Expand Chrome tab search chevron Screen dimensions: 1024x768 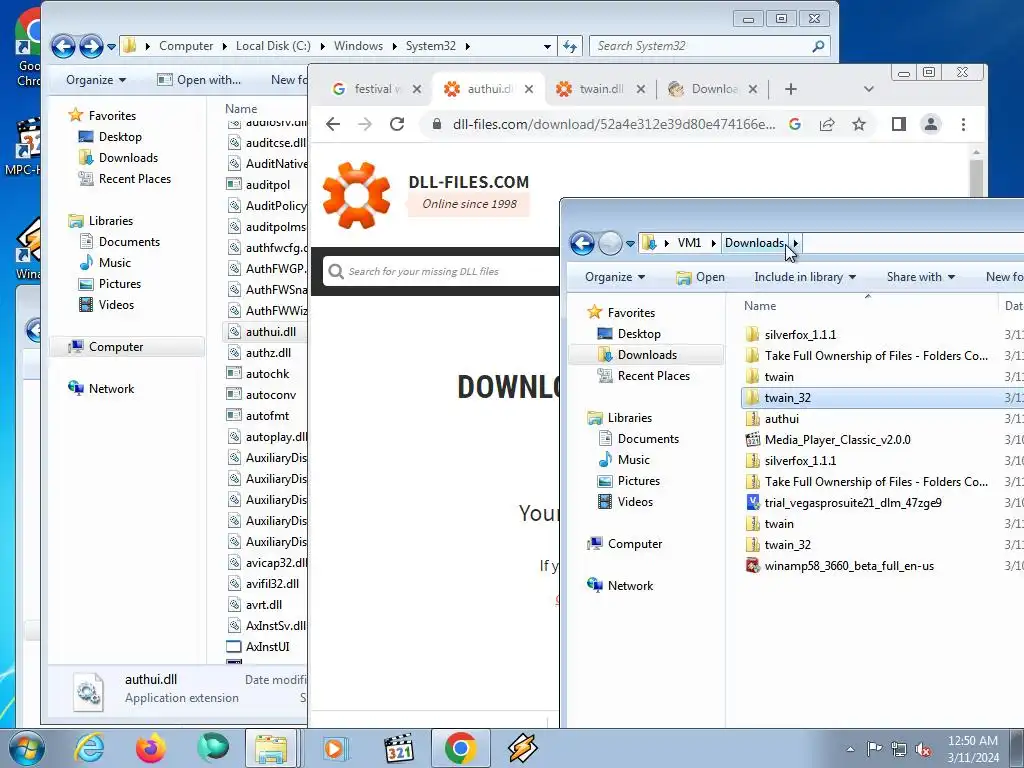click(x=869, y=89)
